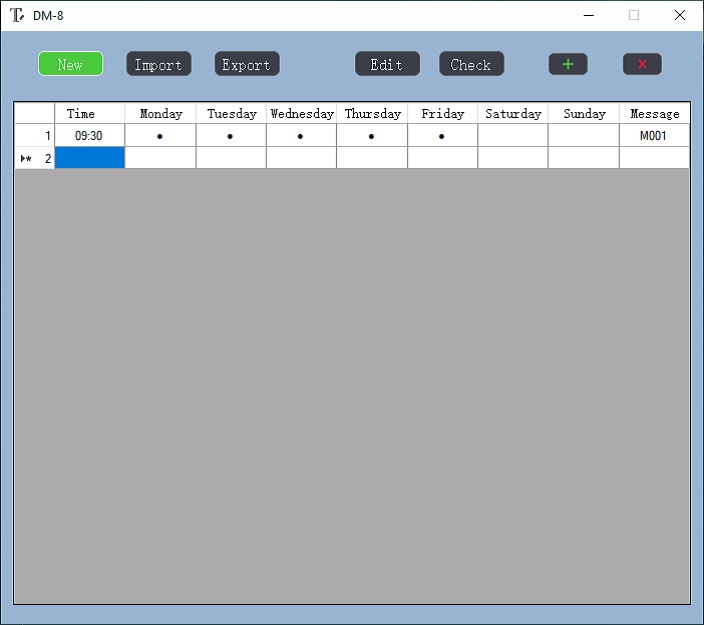This screenshot has width=704, height=625.
Task: Enable Sunday cell in row 1
Action: [584, 136]
